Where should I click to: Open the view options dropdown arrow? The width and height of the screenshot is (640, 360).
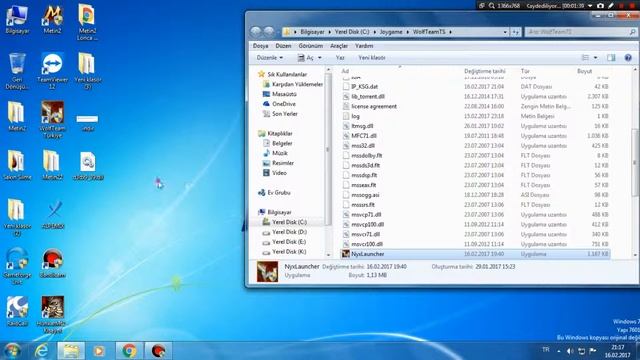click(x=596, y=58)
